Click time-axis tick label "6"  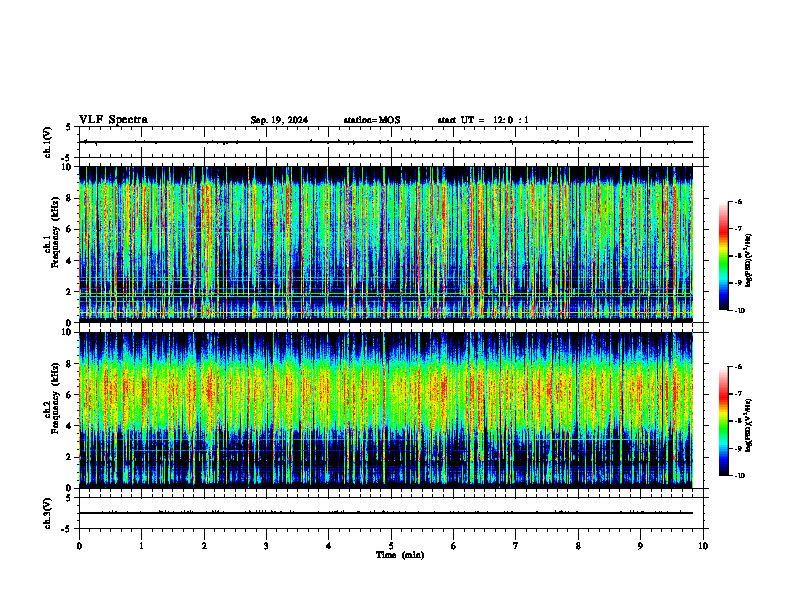pos(454,546)
